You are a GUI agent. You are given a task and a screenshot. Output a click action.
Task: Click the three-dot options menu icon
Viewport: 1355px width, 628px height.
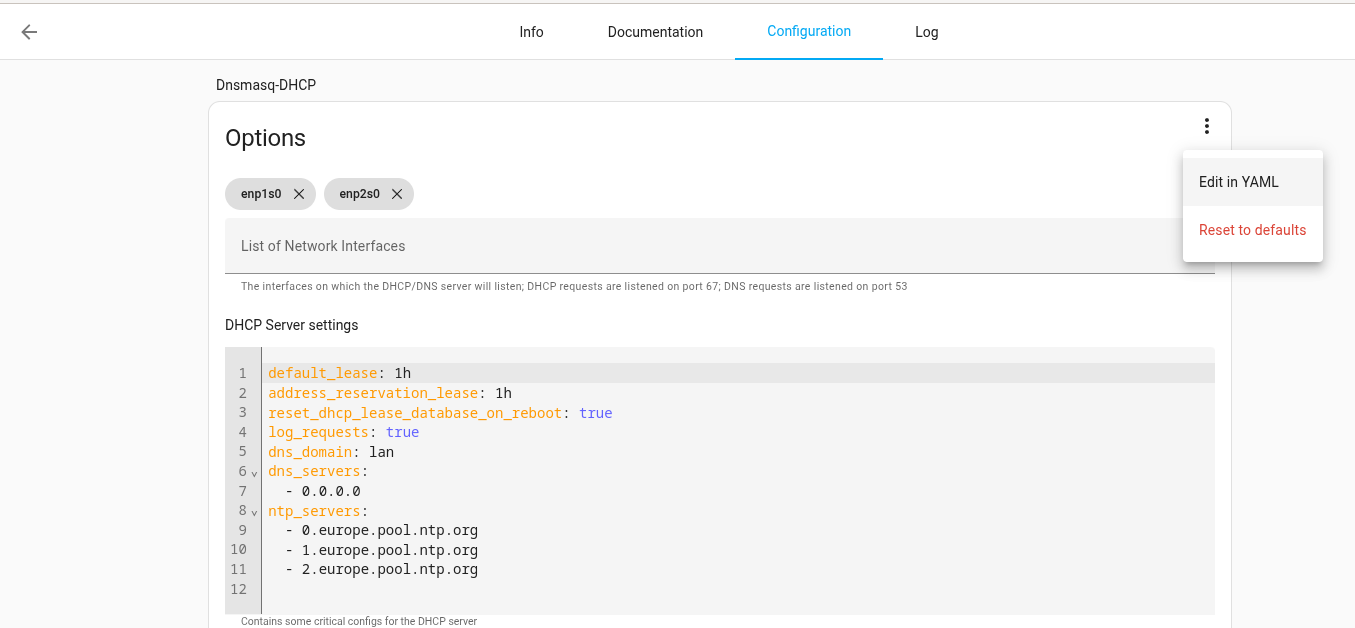tap(1207, 126)
